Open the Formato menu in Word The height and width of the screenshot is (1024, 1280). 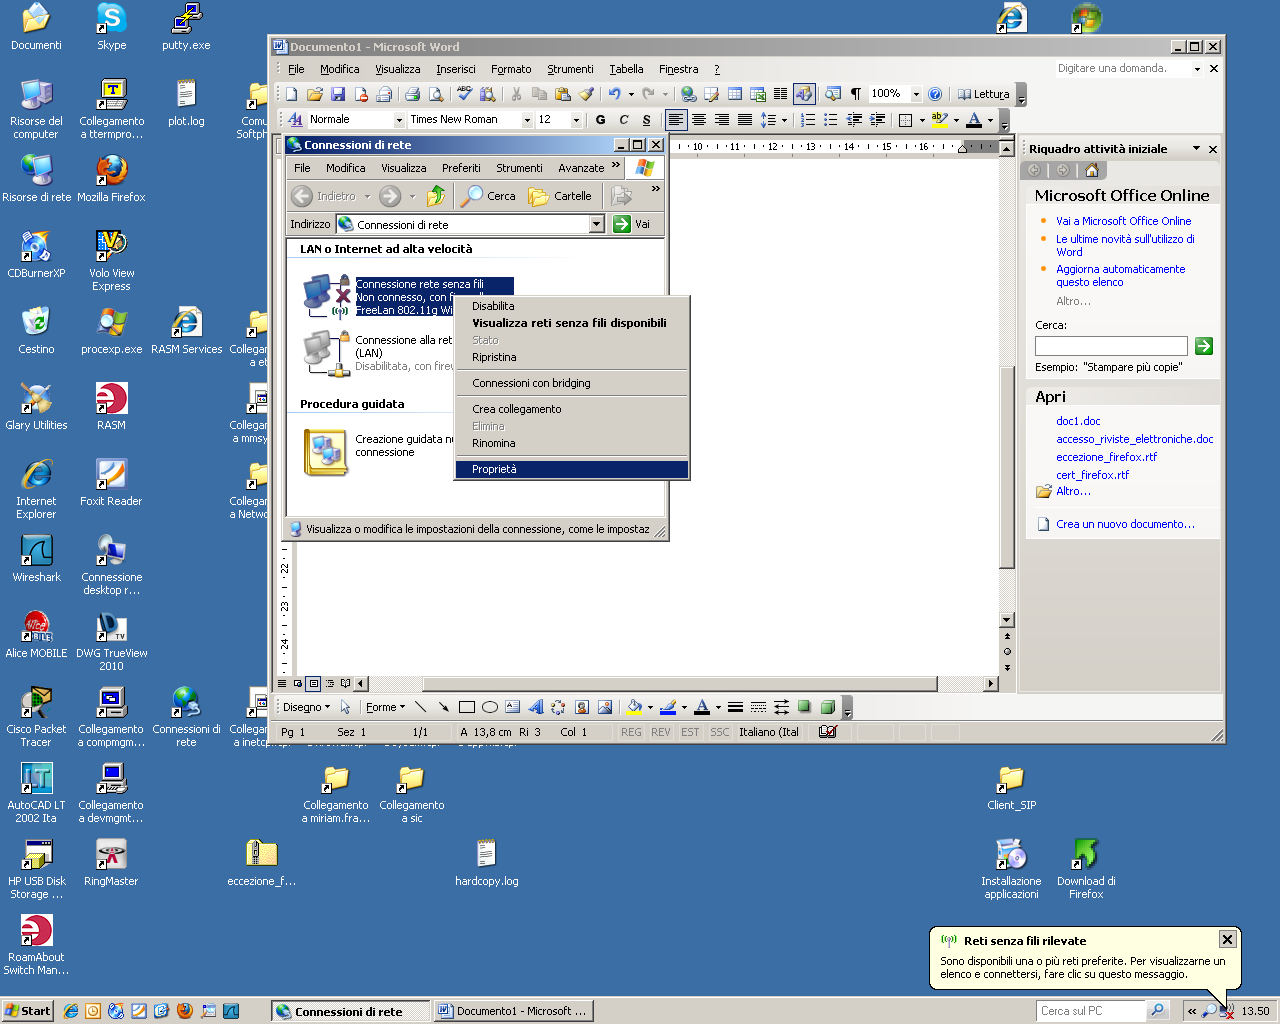click(x=511, y=69)
